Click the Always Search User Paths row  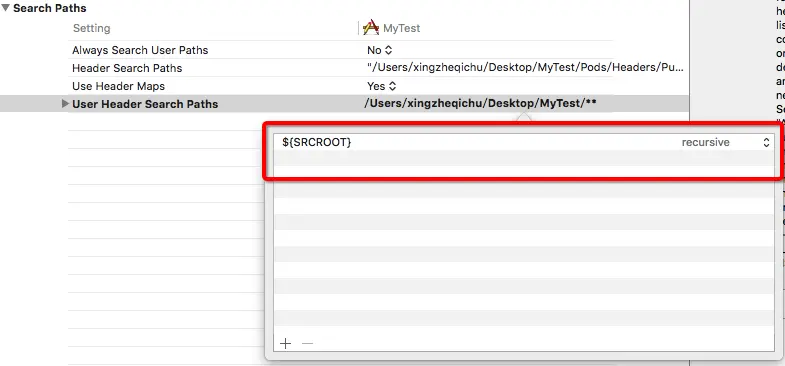point(340,50)
